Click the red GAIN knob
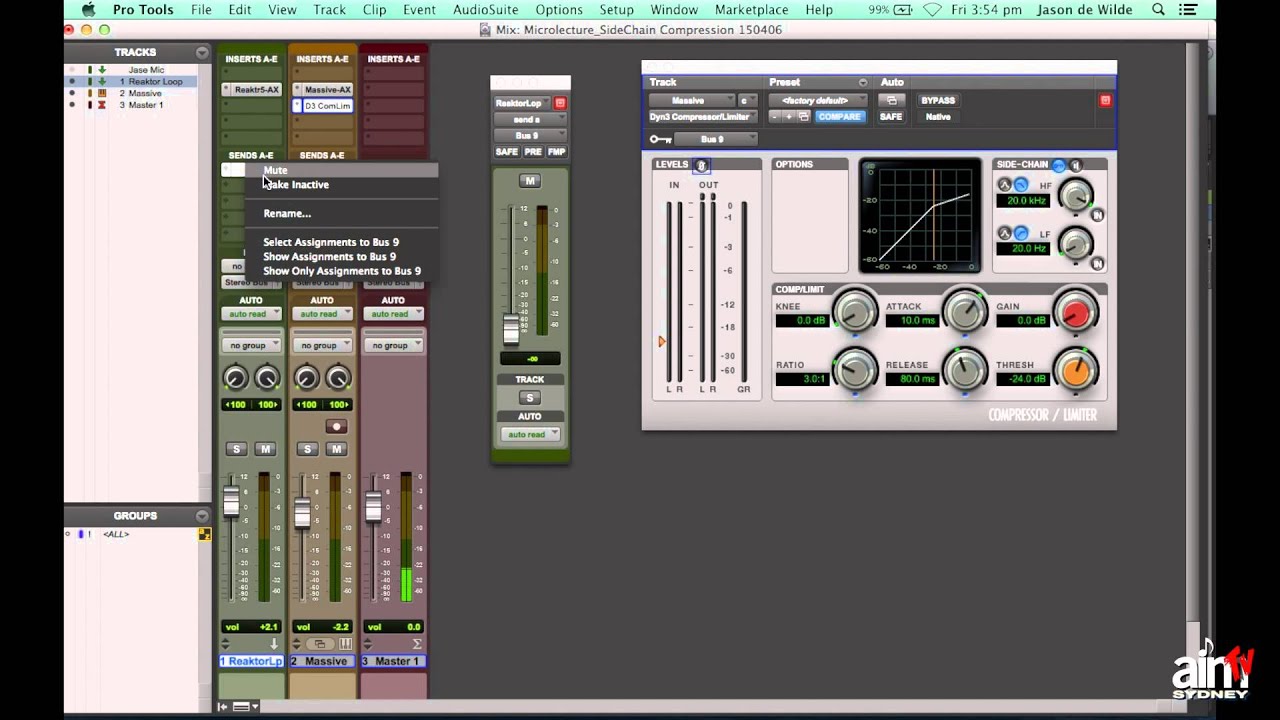This screenshot has height=720, width=1280. tap(1075, 313)
